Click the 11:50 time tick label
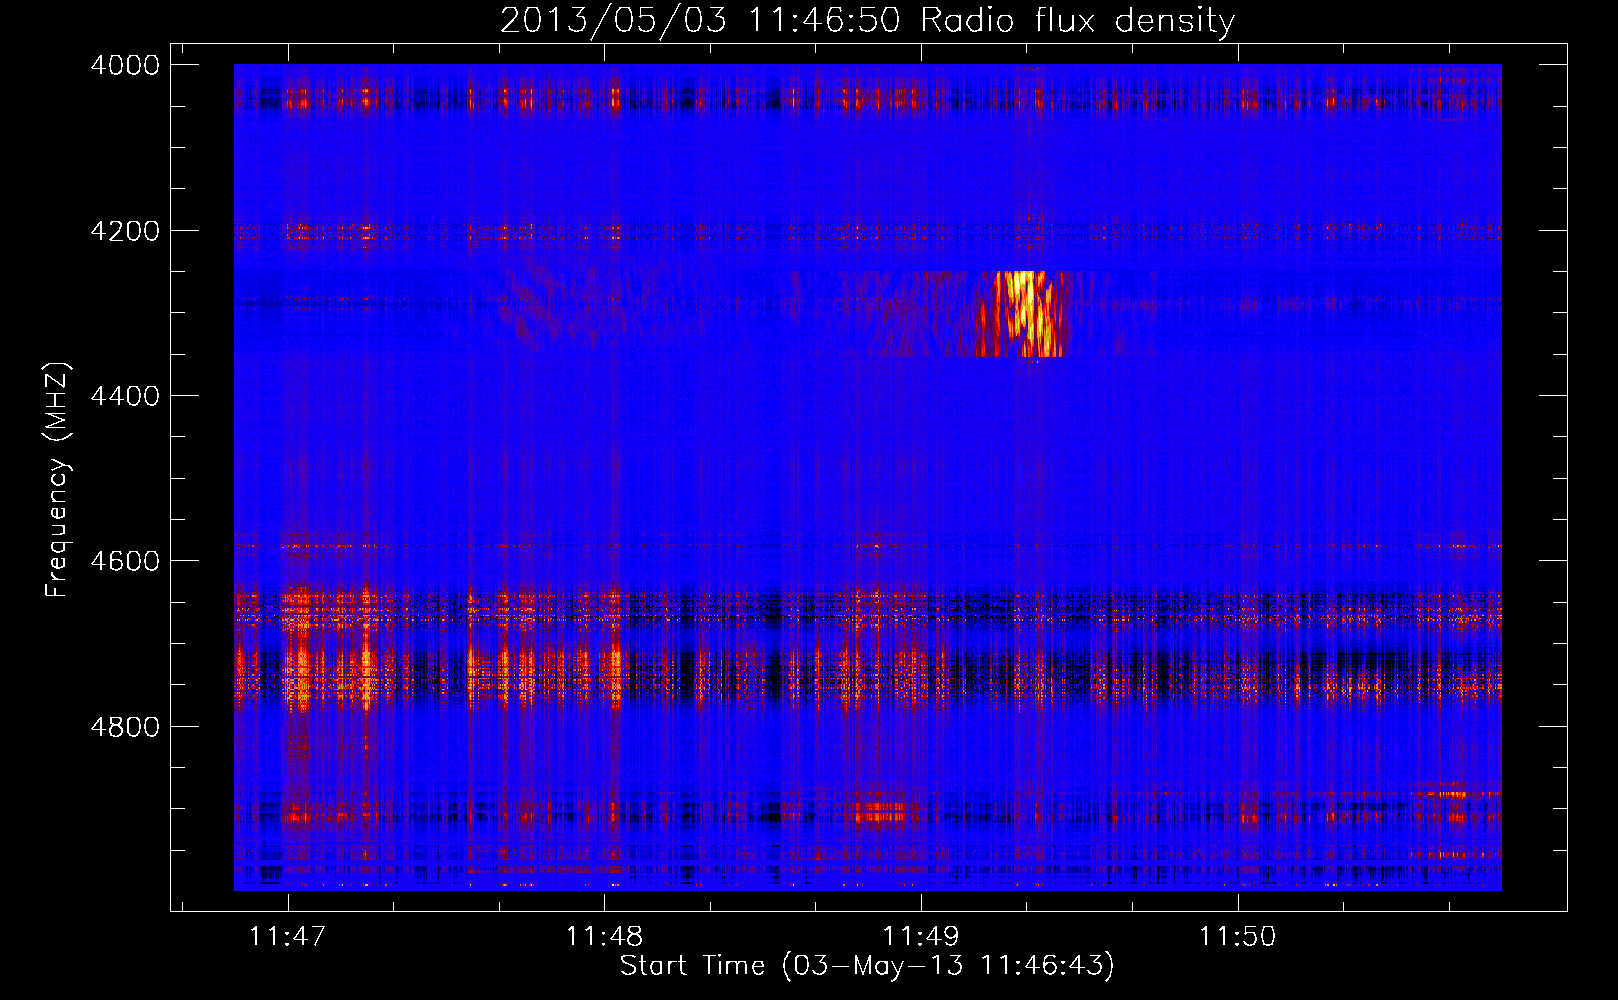Image resolution: width=1618 pixels, height=1000 pixels. (1237, 937)
